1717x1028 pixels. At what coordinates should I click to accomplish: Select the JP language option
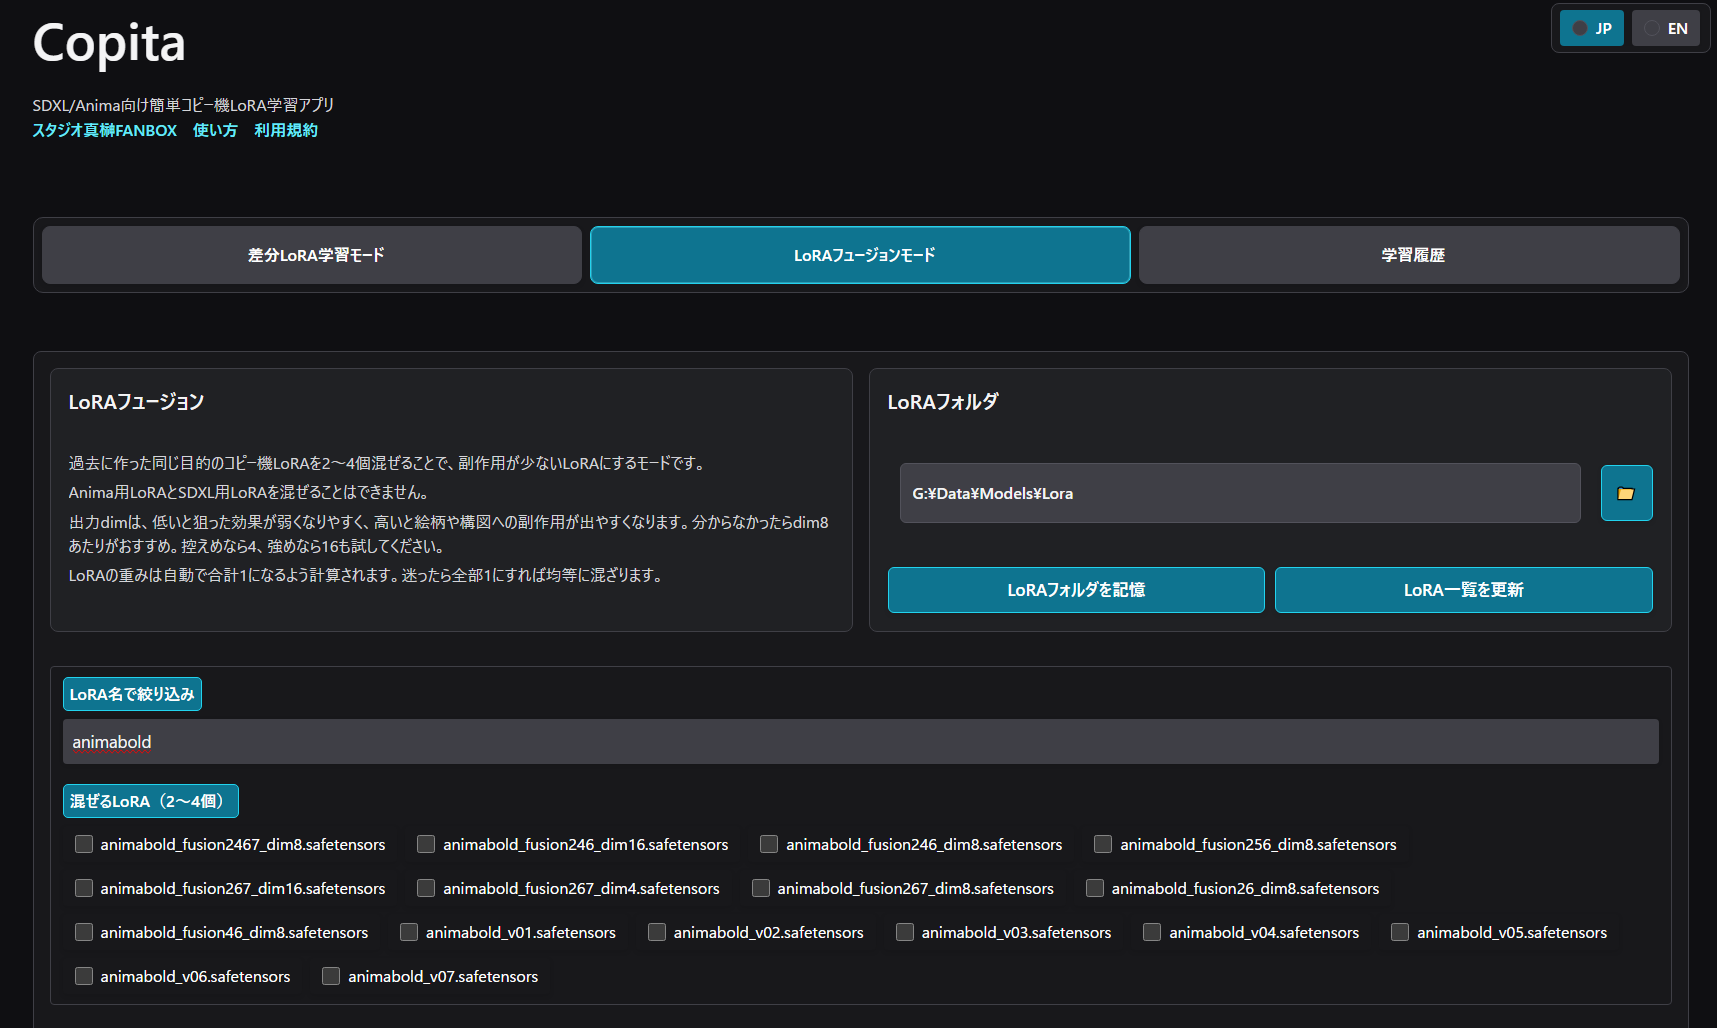pyautogui.click(x=1591, y=28)
